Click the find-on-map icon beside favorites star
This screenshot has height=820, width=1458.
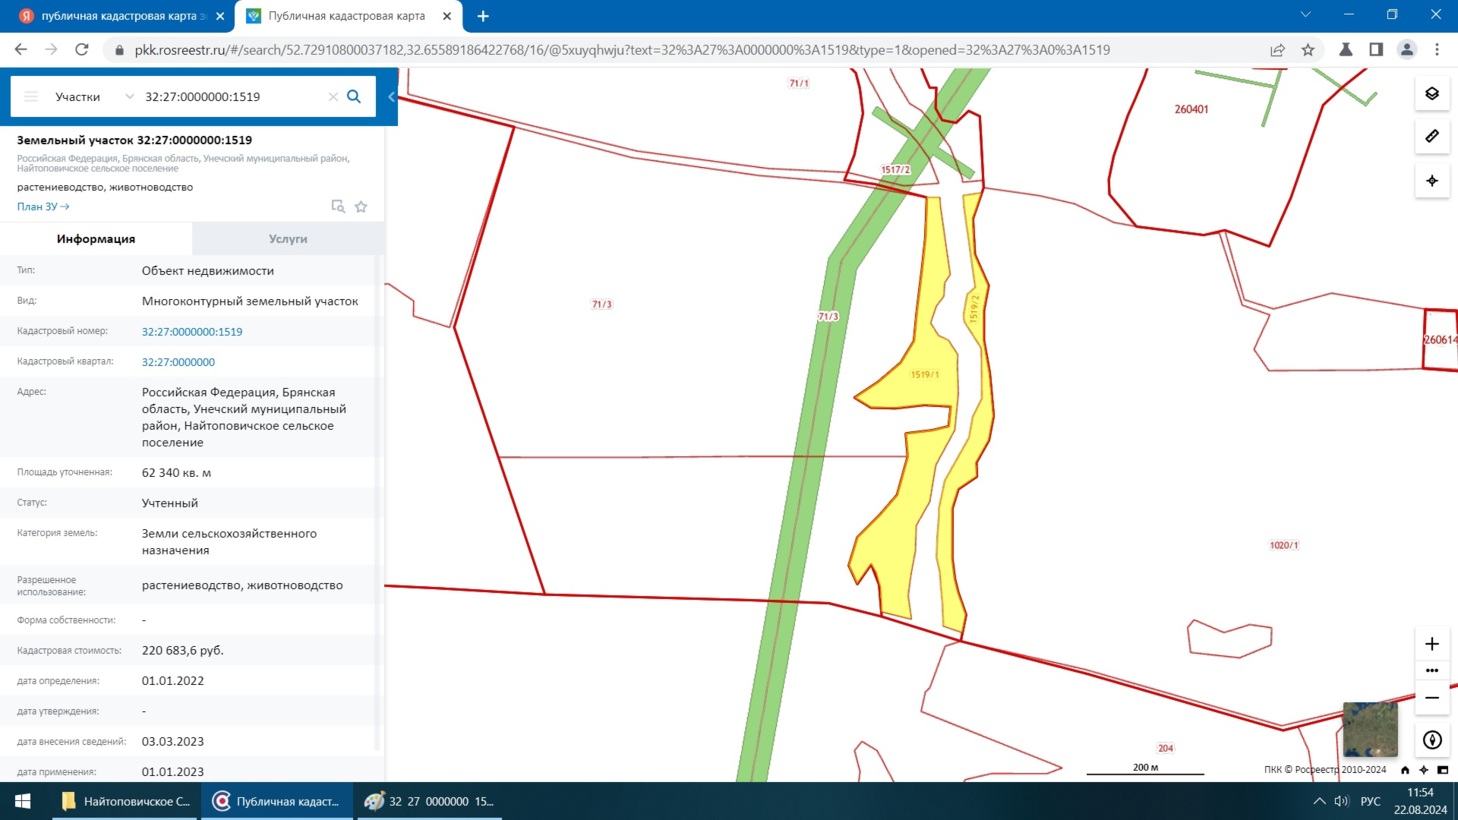point(338,207)
